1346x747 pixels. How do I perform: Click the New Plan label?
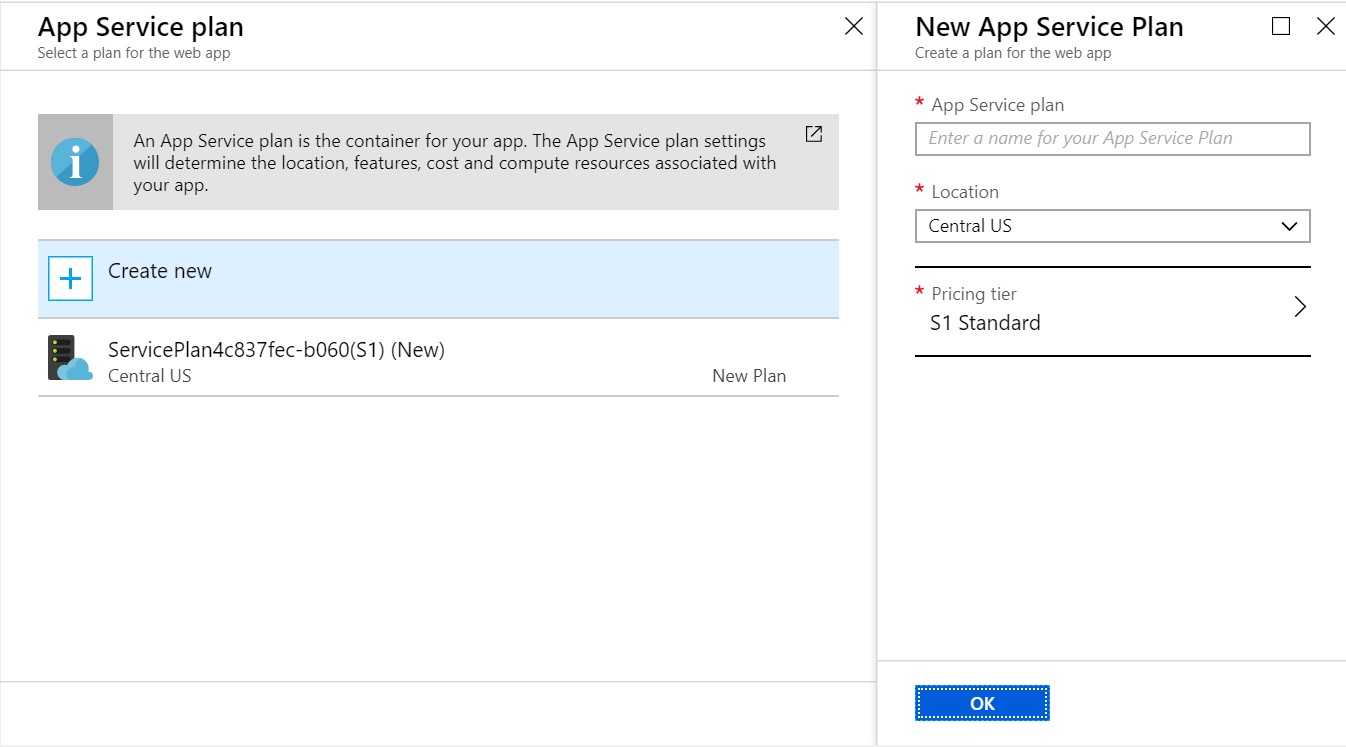coord(748,375)
